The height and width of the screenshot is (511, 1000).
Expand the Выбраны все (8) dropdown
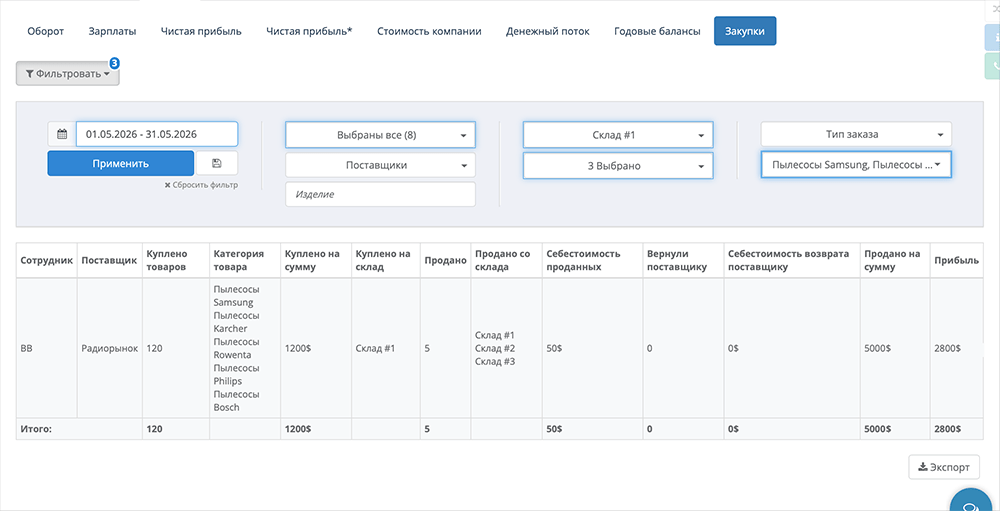380,135
